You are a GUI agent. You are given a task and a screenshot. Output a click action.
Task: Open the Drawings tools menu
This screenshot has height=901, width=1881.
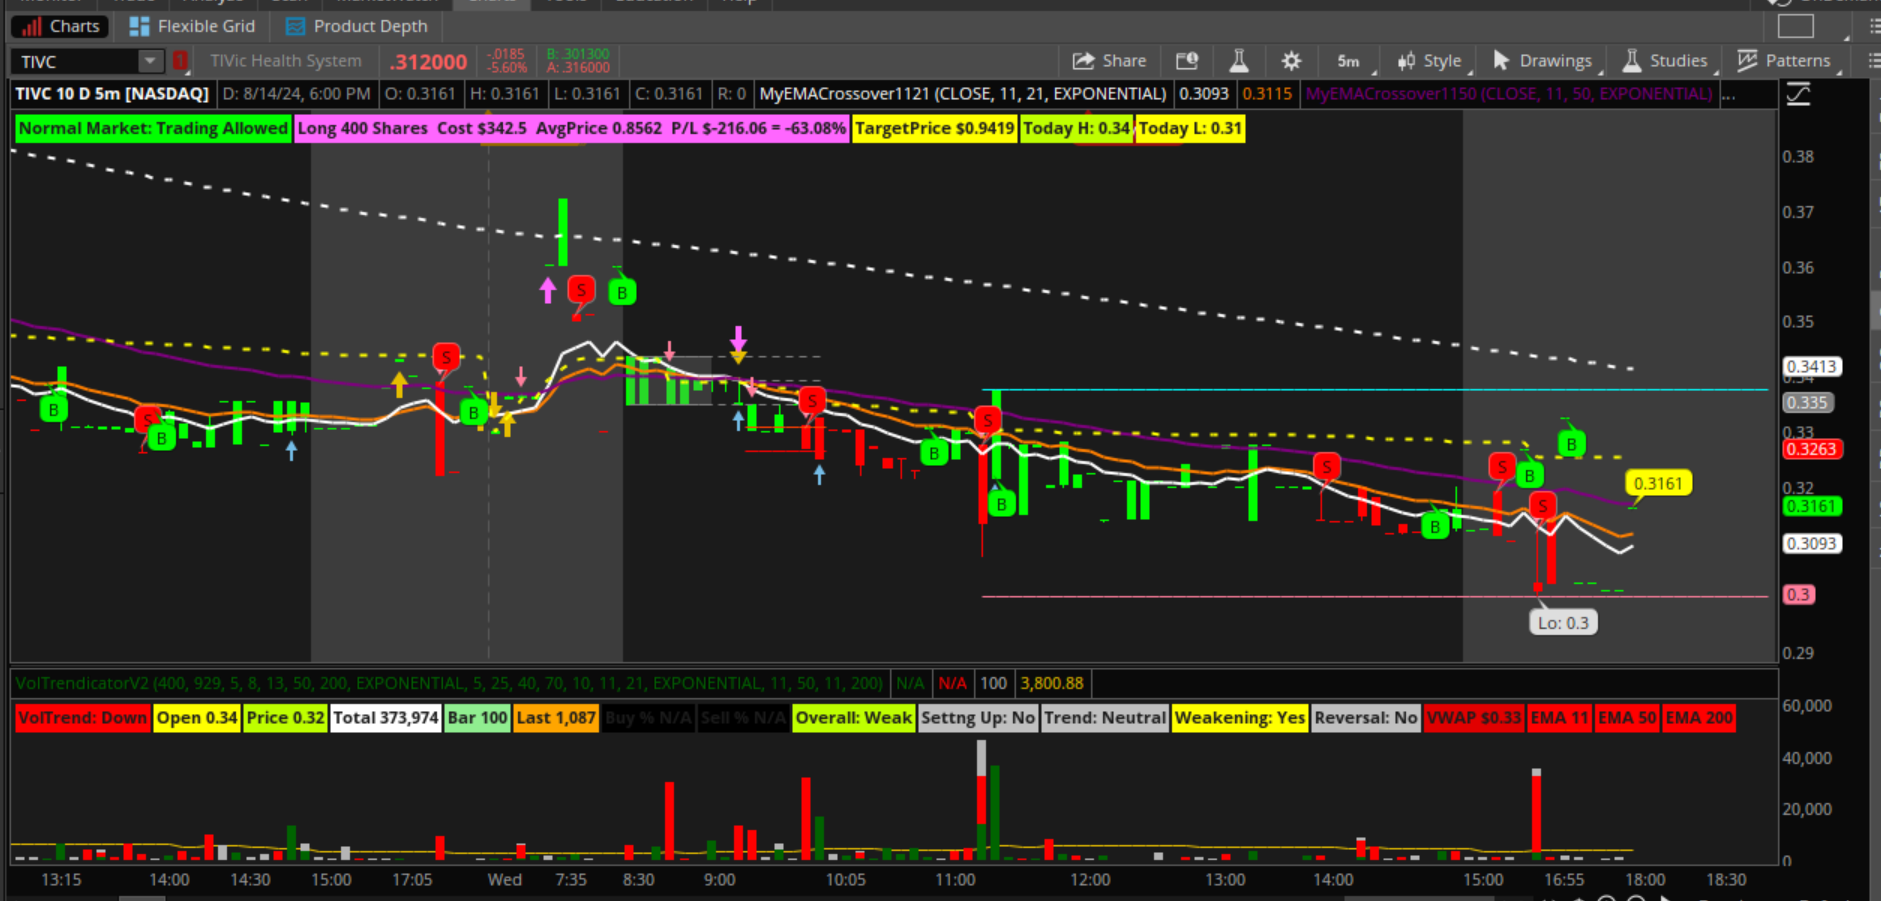pos(1543,61)
